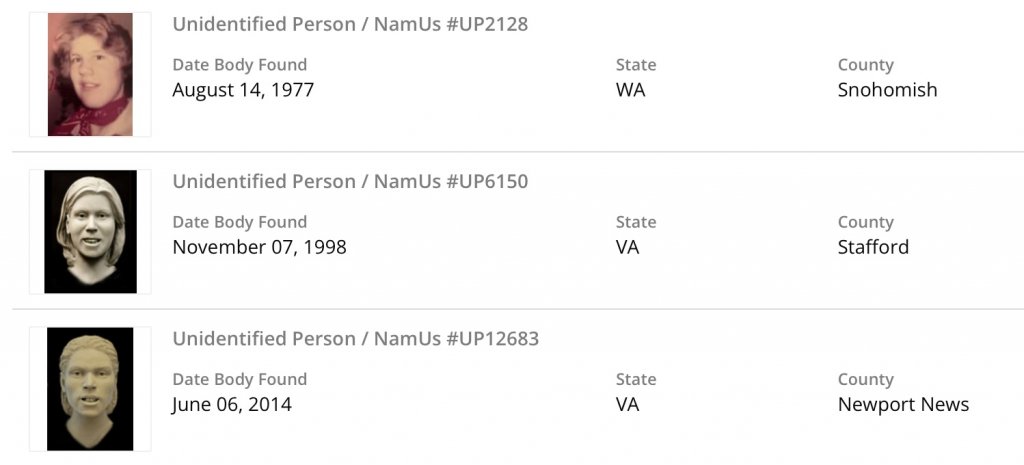
Task: Click the date November 07, 1998
Action: pos(259,247)
